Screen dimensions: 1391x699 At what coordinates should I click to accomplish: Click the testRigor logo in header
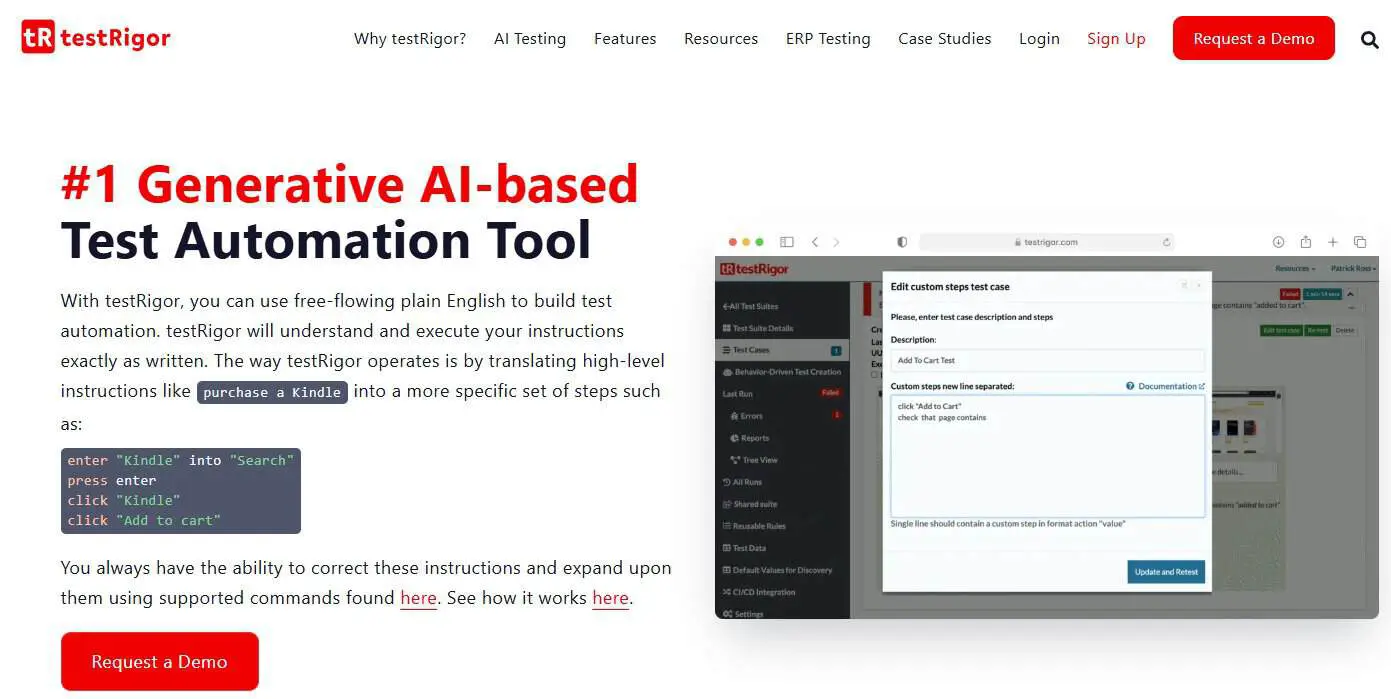(96, 38)
